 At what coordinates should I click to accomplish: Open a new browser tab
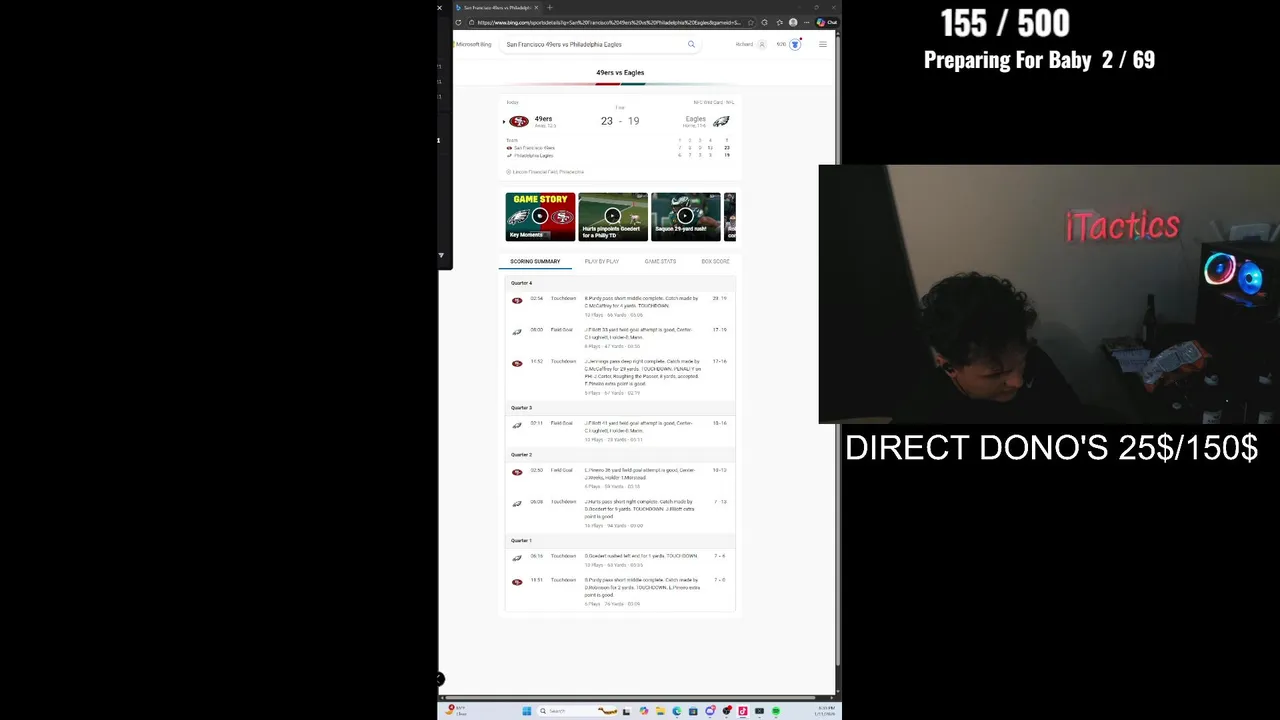(x=549, y=7)
